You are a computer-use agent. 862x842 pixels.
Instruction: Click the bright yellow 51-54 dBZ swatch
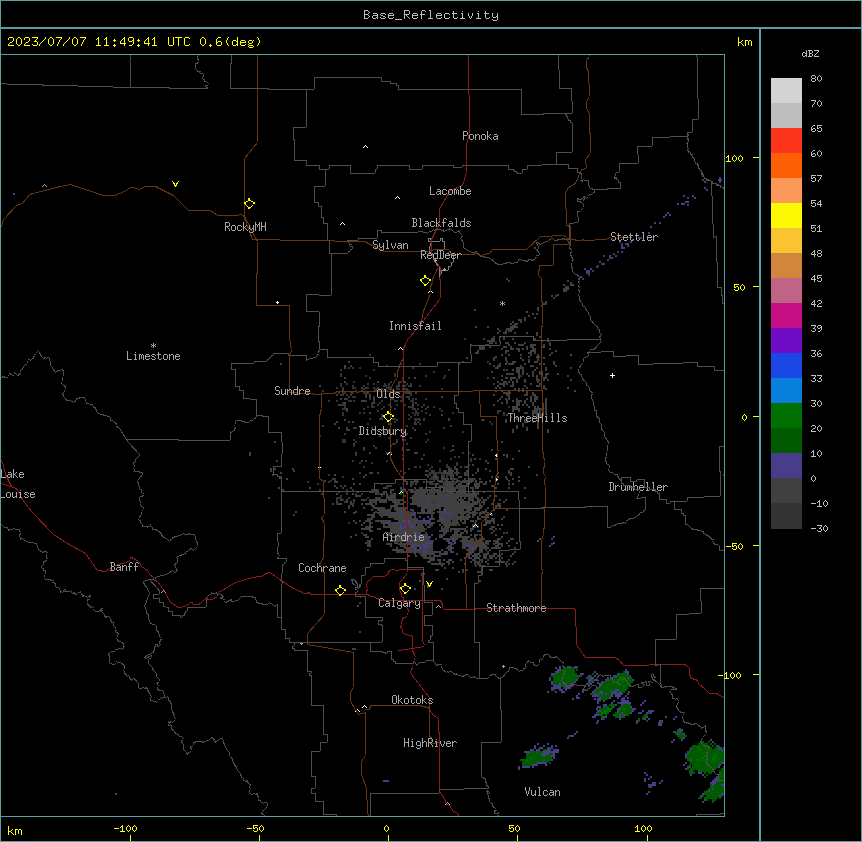click(x=786, y=215)
